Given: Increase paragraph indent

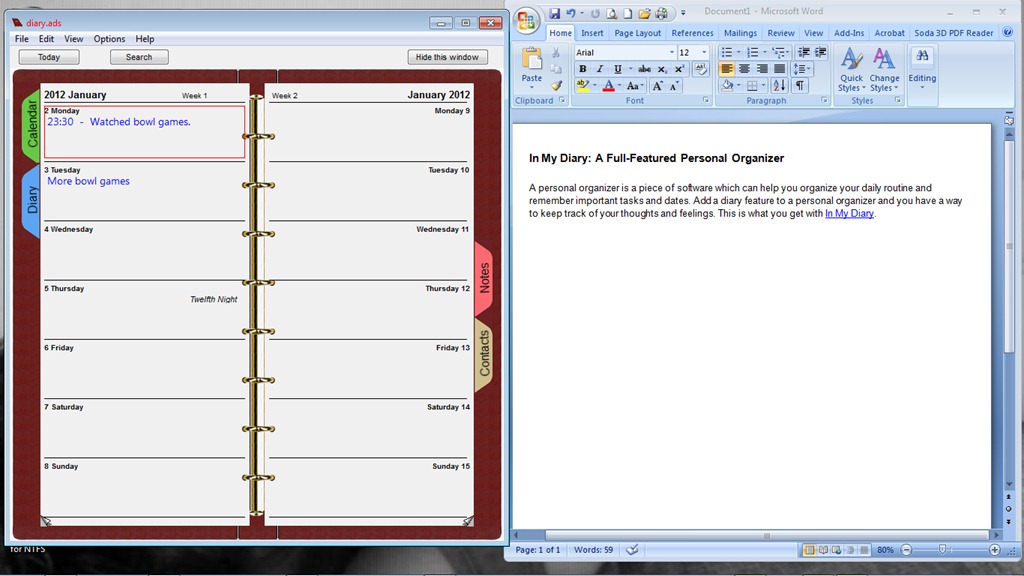Looking at the screenshot, I should [x=821, y=52].
